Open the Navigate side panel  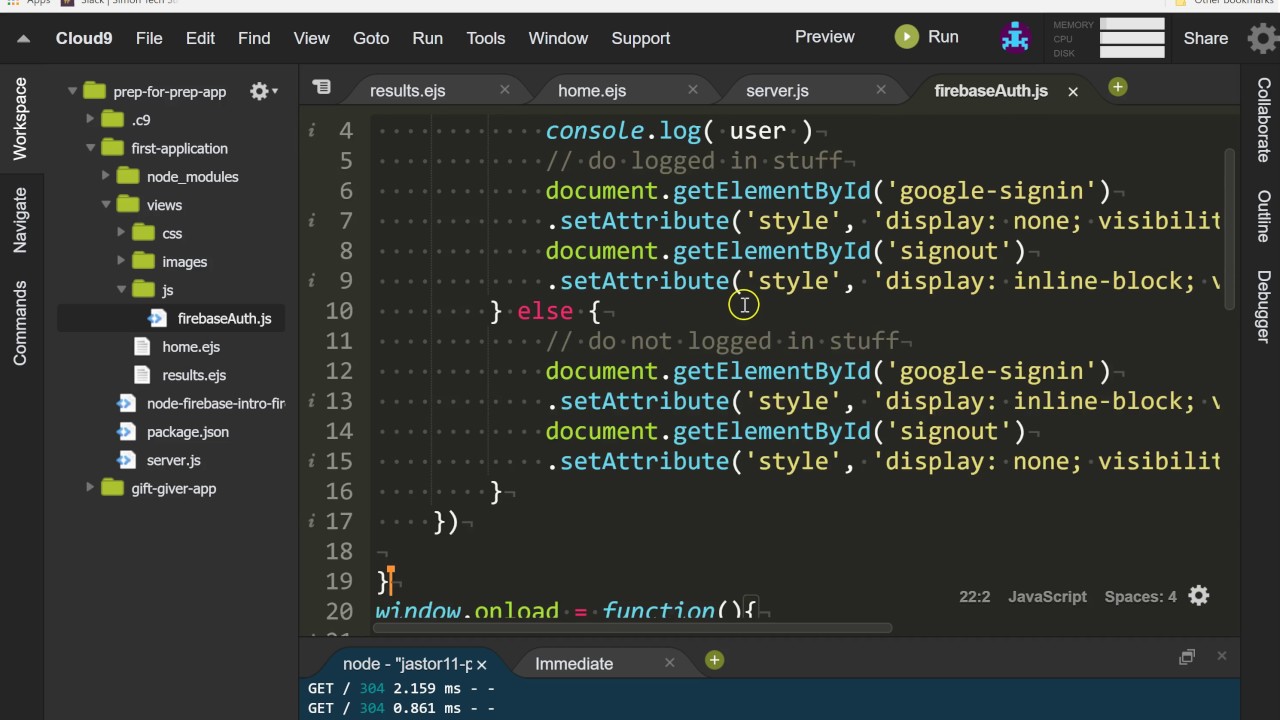(20, 219)
